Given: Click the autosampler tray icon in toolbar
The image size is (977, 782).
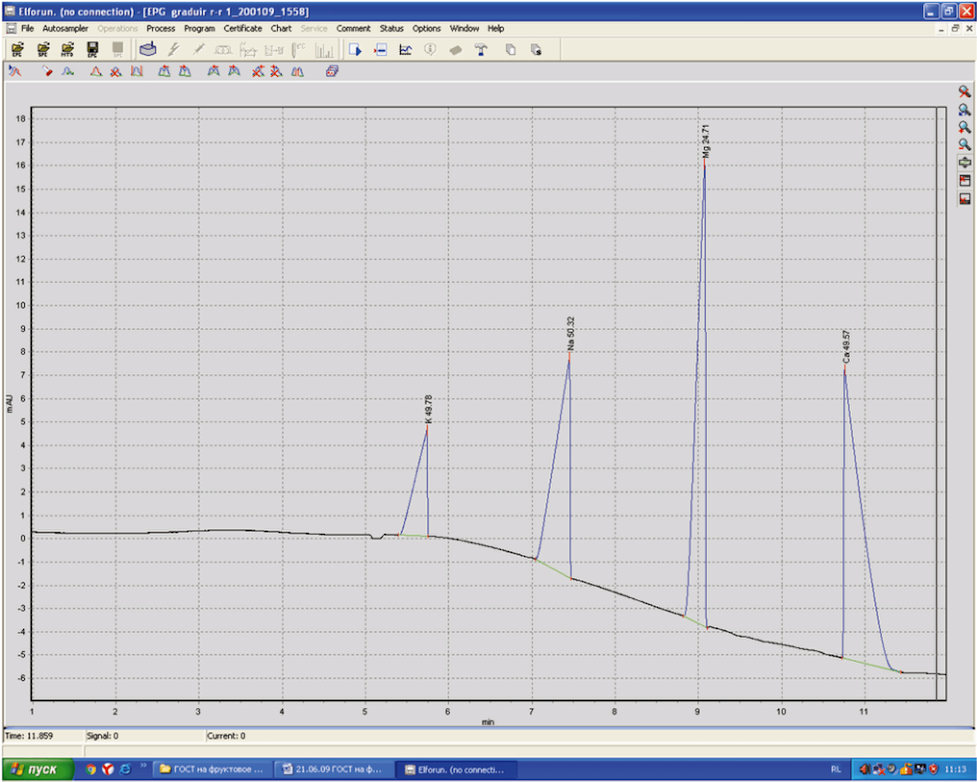Looking at the screenshot, I should 147,49.
